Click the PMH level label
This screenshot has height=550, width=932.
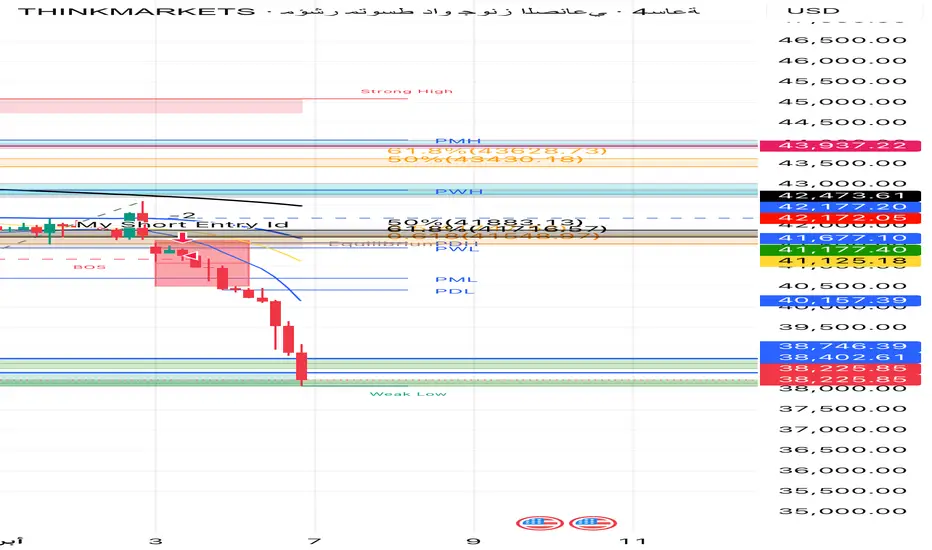458,141
